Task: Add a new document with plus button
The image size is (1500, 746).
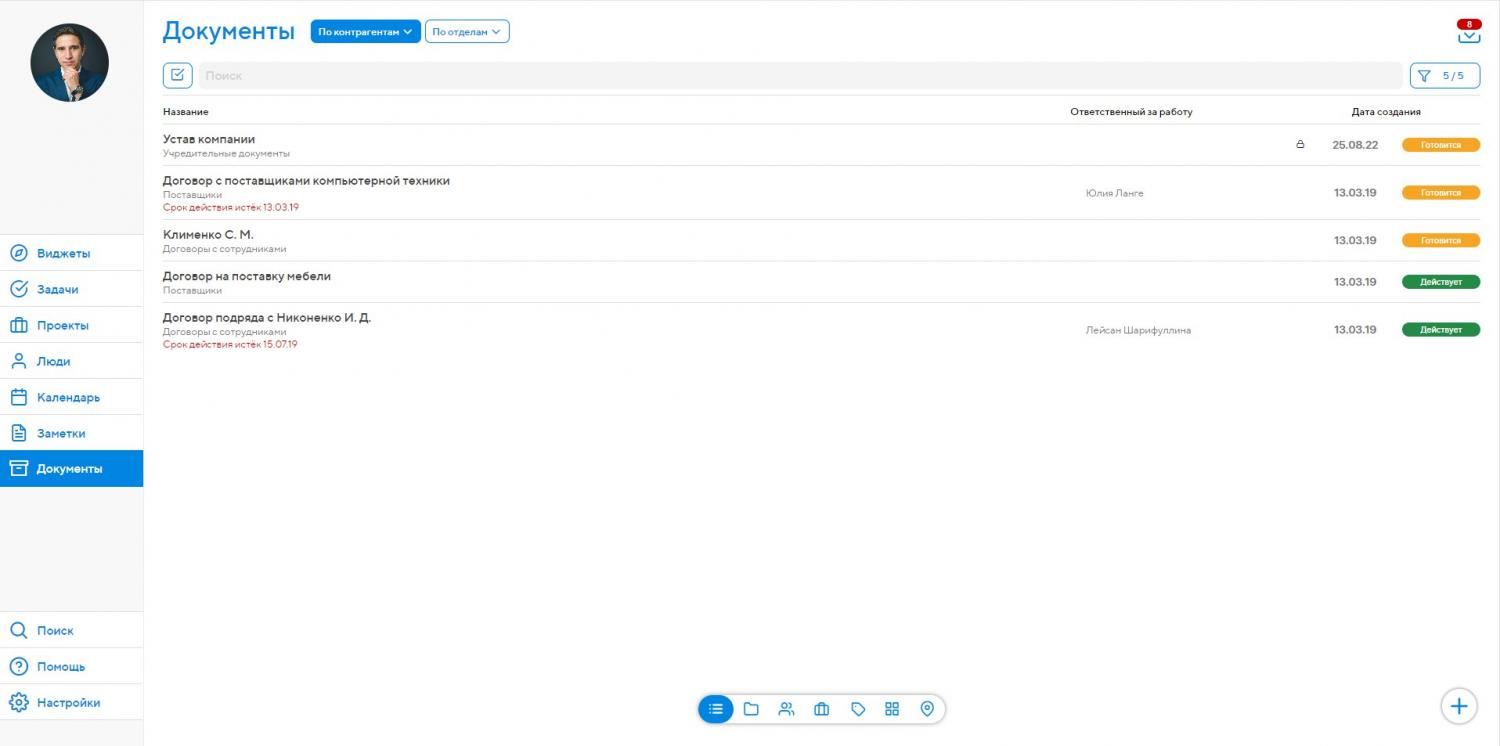Action: [x=1458, y=706]
